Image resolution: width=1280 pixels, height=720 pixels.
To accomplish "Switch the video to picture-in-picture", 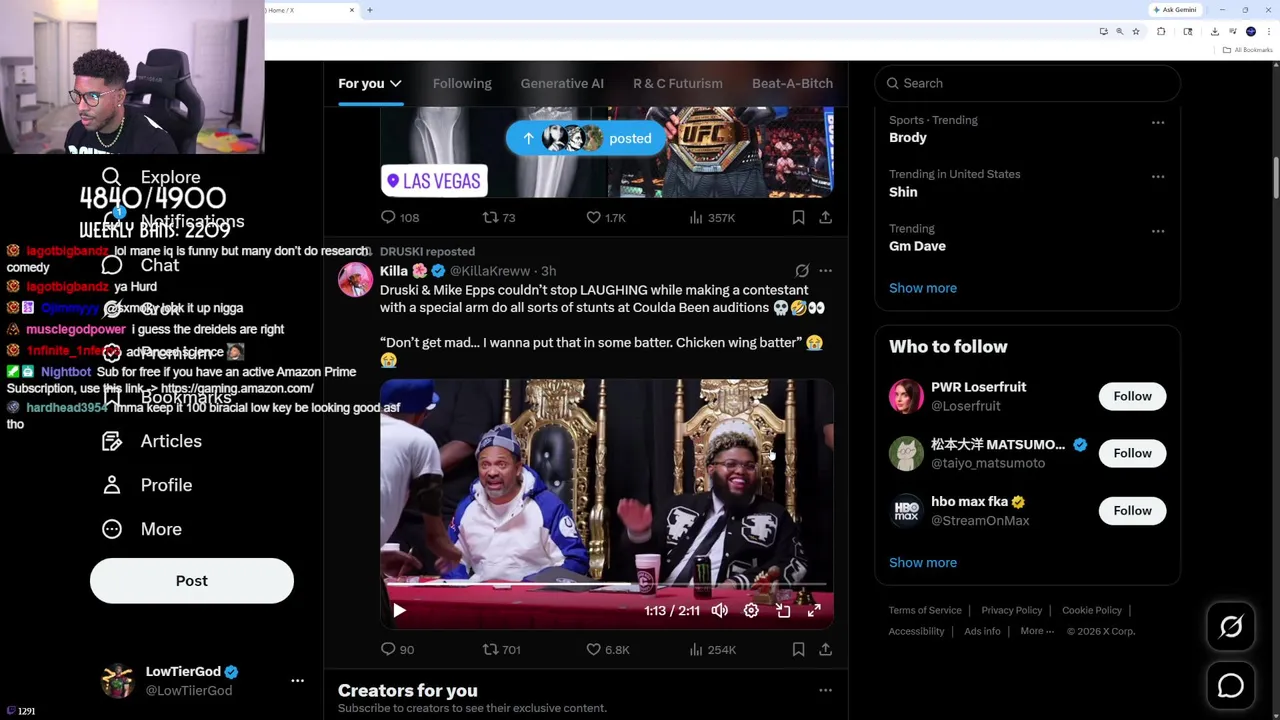I will [x=783, y=610].
